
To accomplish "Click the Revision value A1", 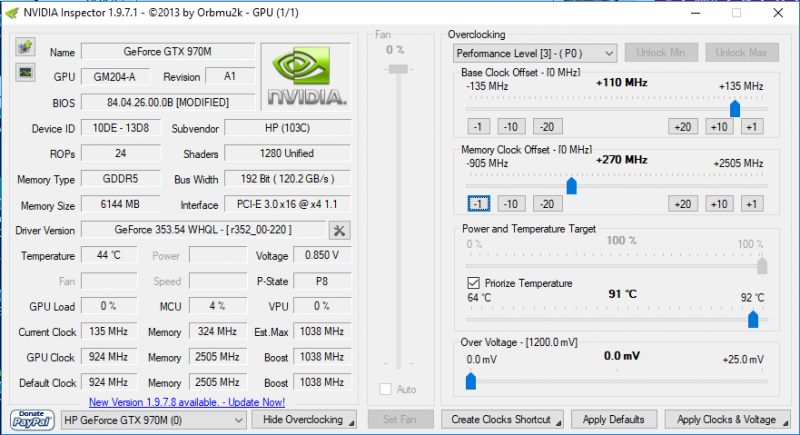I will point(230,76).
